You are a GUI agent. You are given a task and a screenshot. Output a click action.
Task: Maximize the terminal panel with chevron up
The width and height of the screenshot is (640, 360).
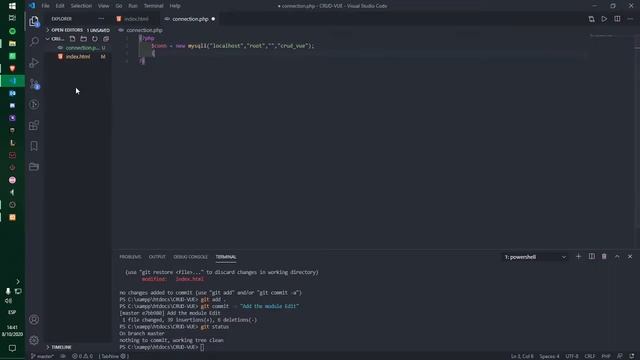(617, 257)
